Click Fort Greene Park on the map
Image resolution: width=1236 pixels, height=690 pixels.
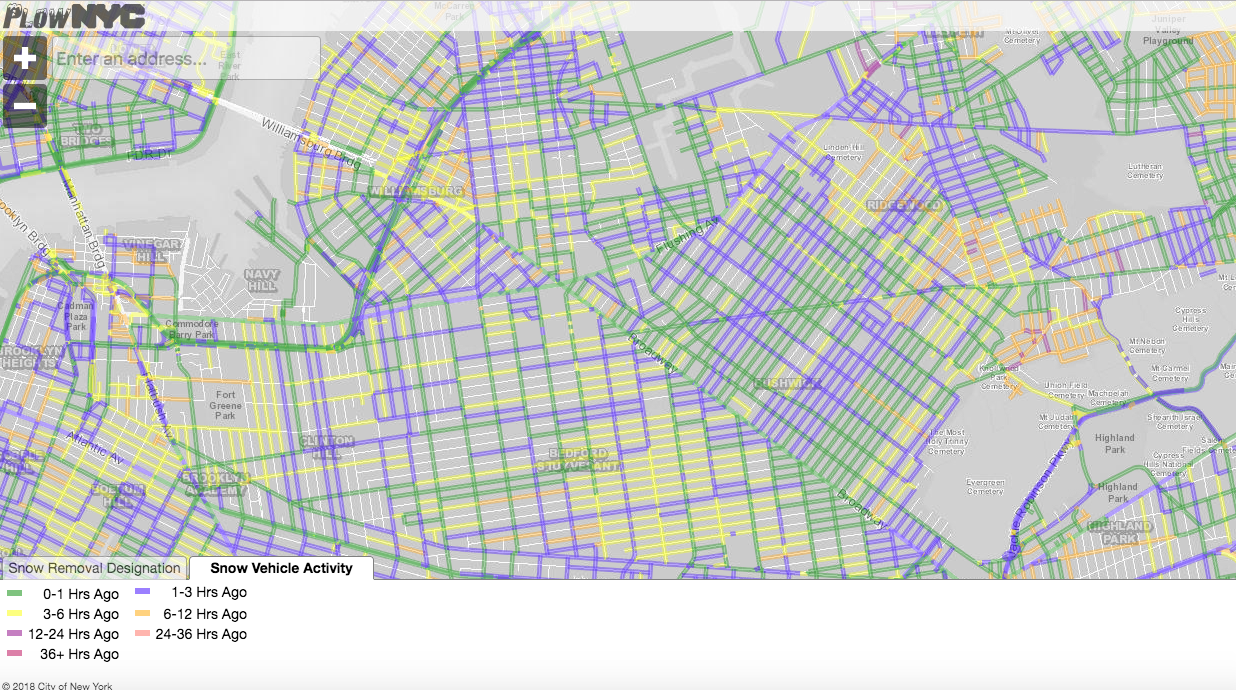[225, 405]
